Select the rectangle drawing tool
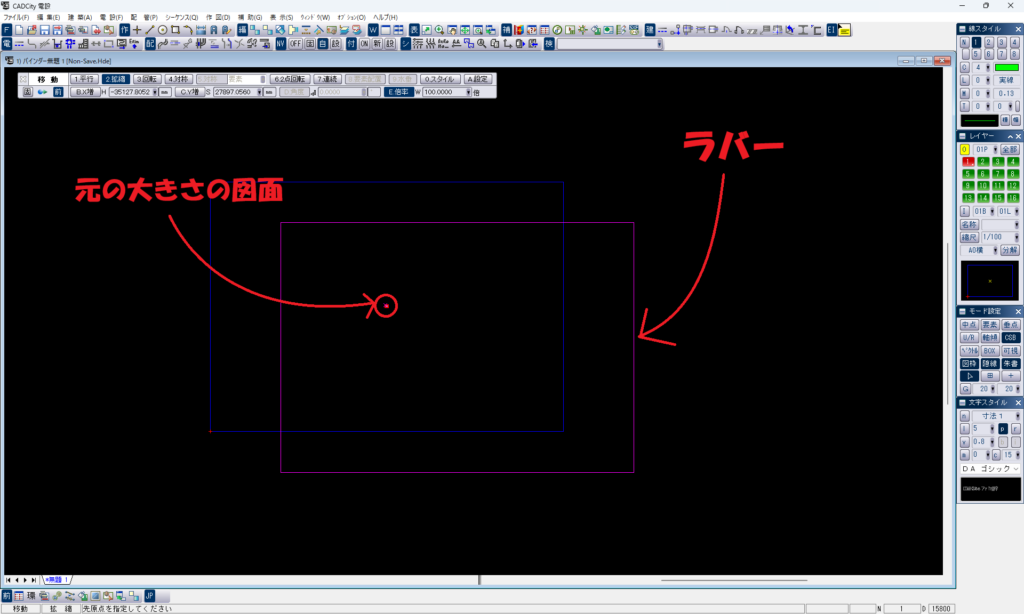 click(175, 30)
